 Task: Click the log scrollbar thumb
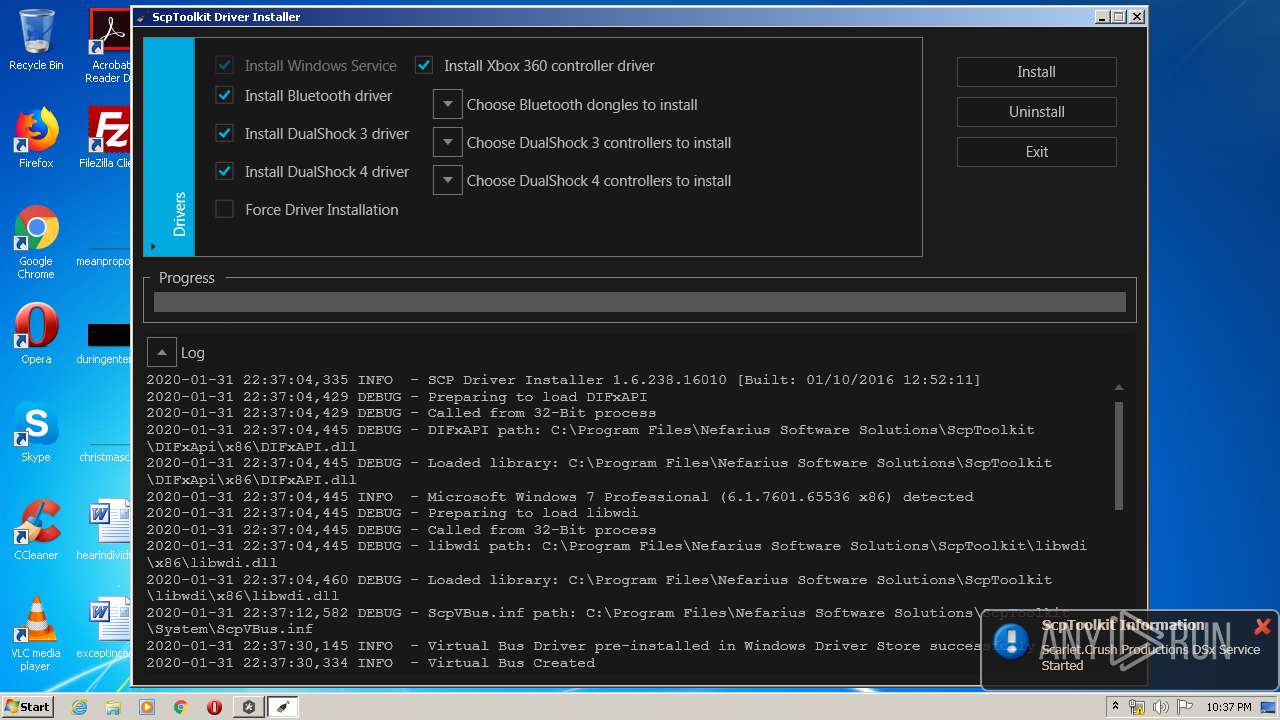[1119, 455]
